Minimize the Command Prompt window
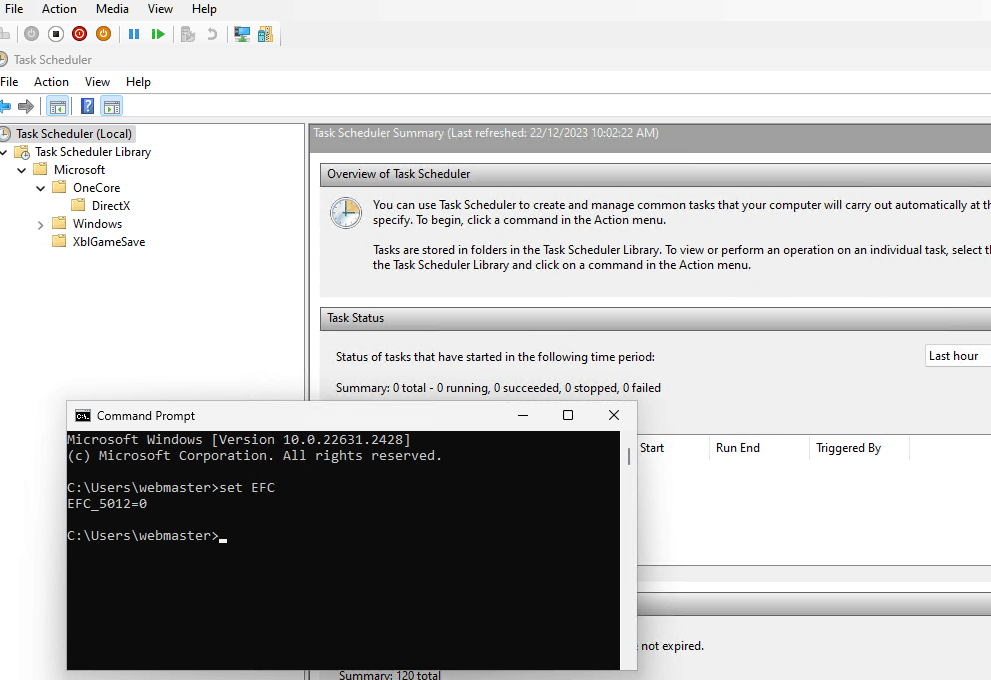The width and height of the screenshot is (991, 680). (x=523, y=415)
